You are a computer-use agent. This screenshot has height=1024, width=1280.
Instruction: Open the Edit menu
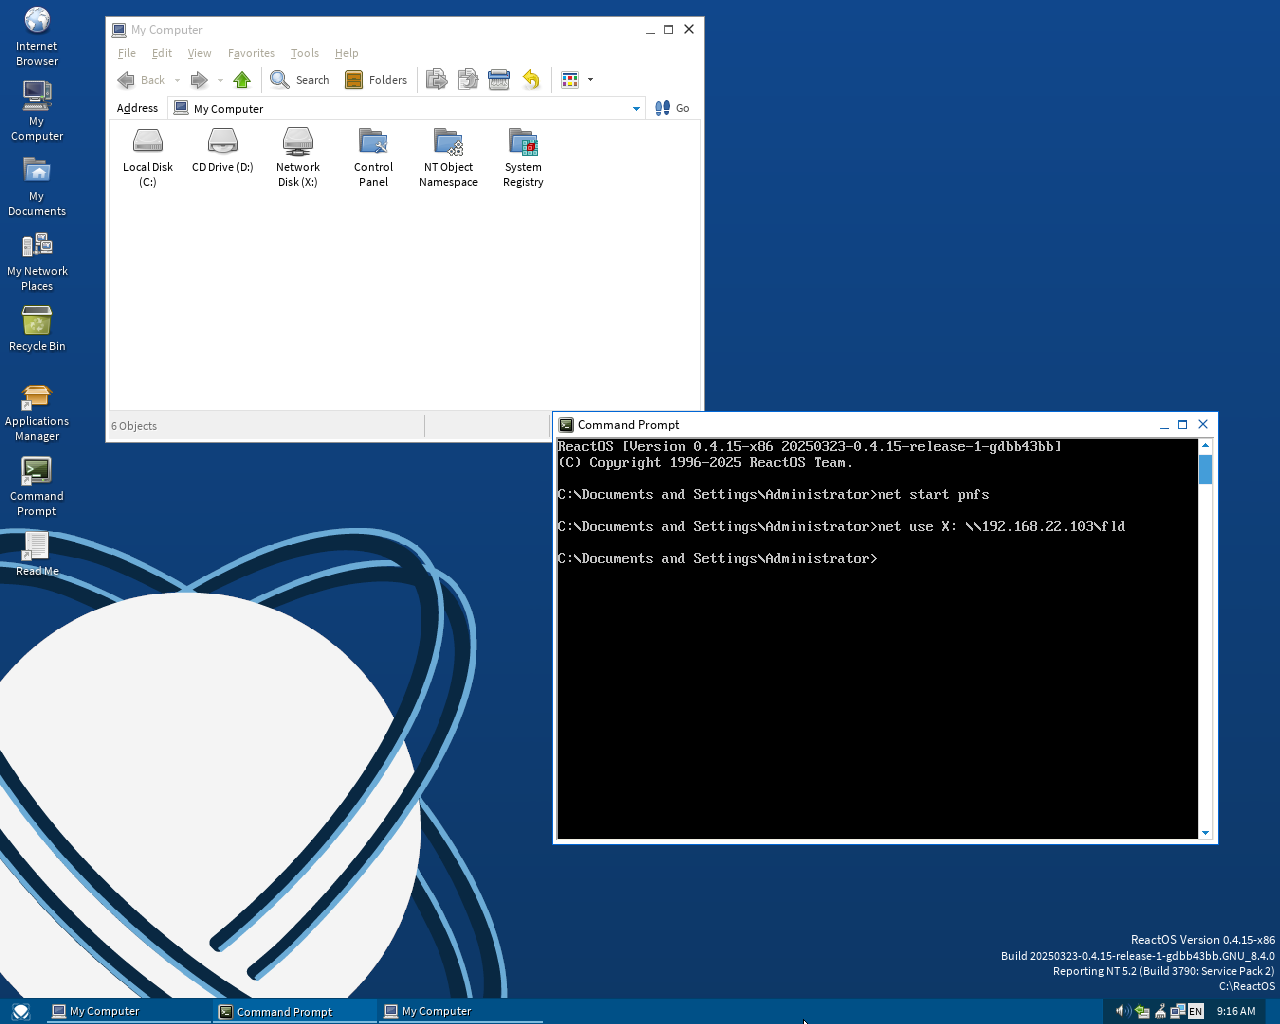tap(162, 53)
